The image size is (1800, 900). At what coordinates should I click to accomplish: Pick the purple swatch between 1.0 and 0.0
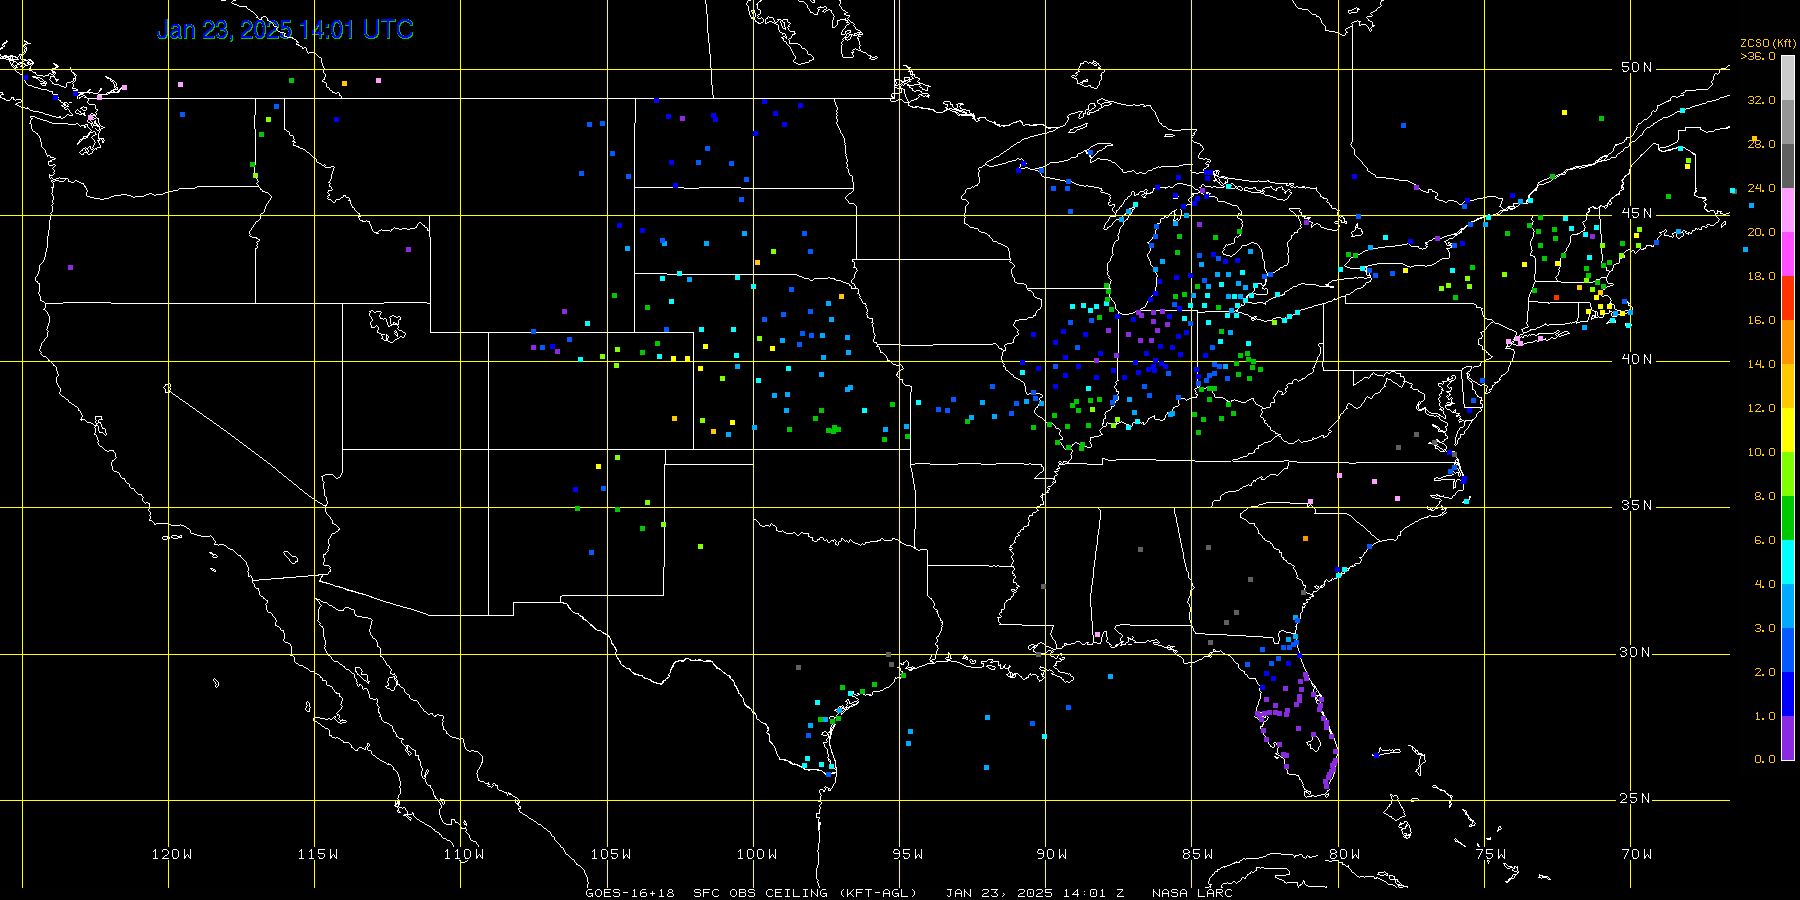coord(1788,738)
